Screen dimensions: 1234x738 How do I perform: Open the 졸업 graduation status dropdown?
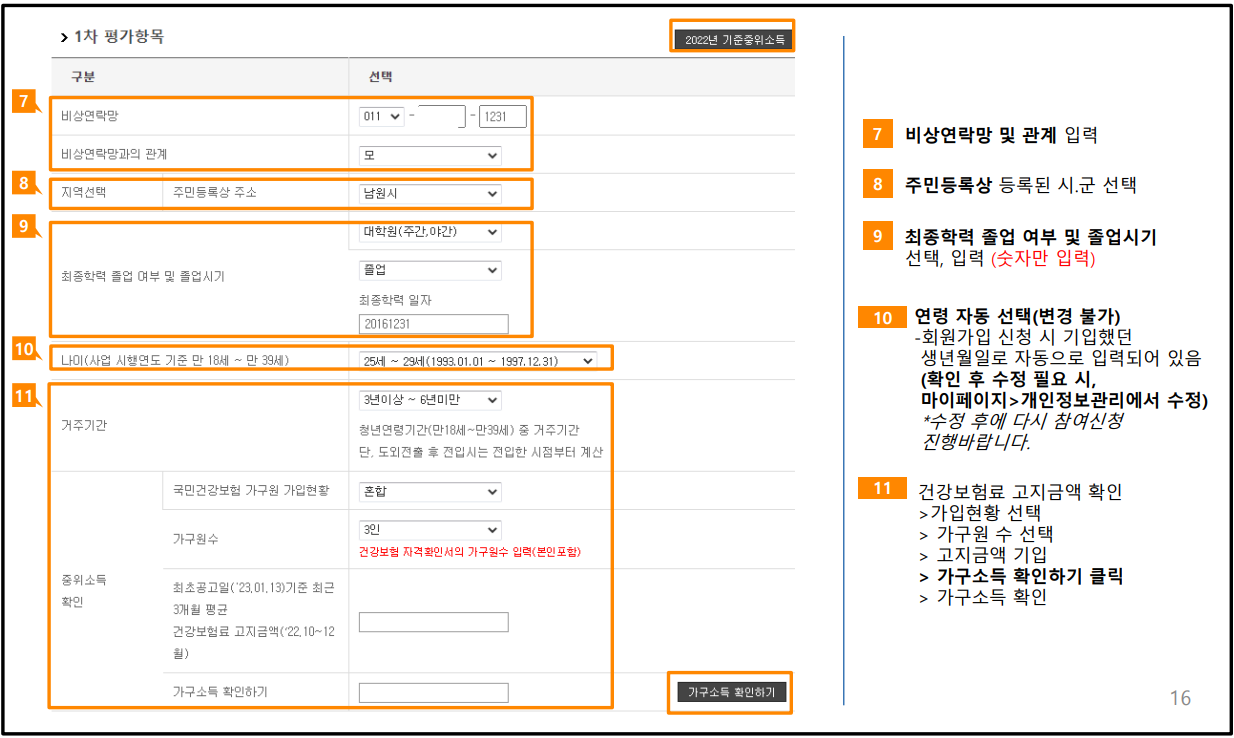[429, 270]
